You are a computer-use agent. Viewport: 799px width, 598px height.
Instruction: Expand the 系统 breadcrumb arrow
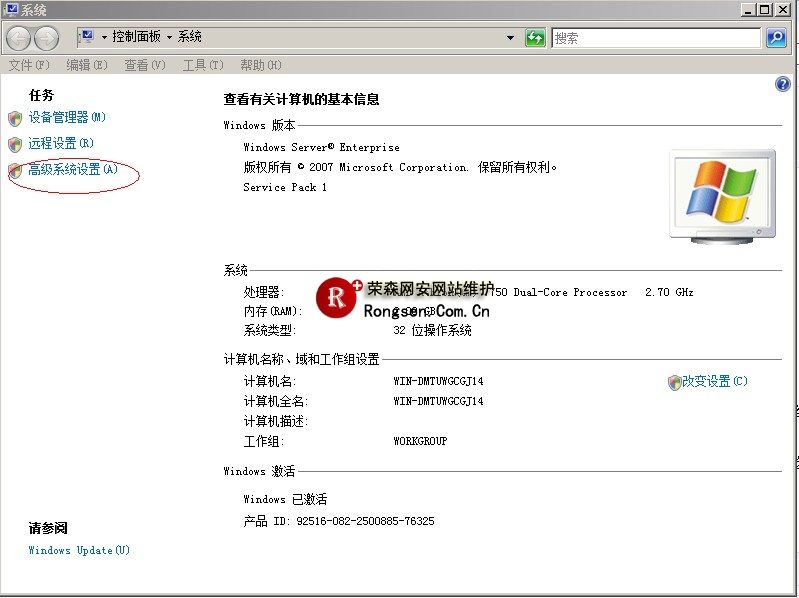click(169, 37)
